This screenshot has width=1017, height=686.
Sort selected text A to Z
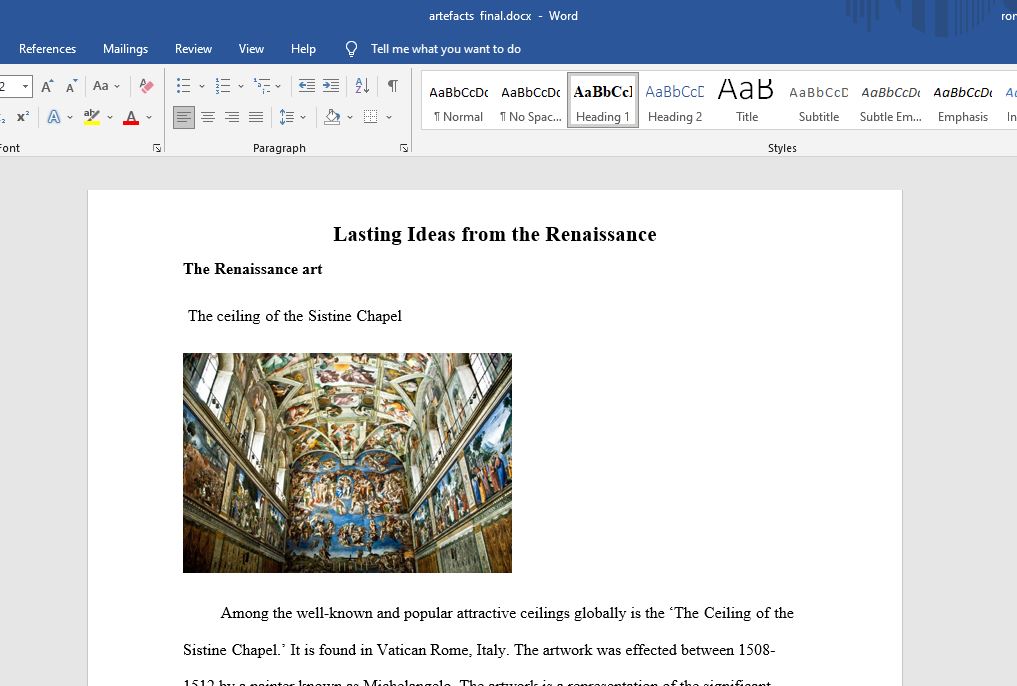362,86
